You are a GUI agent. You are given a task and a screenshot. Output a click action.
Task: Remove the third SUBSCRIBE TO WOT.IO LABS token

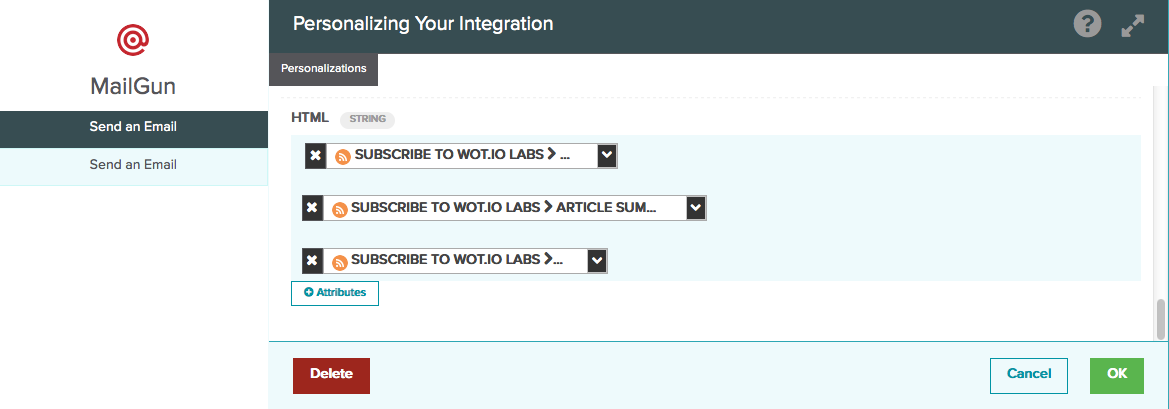tap(312, 261)
